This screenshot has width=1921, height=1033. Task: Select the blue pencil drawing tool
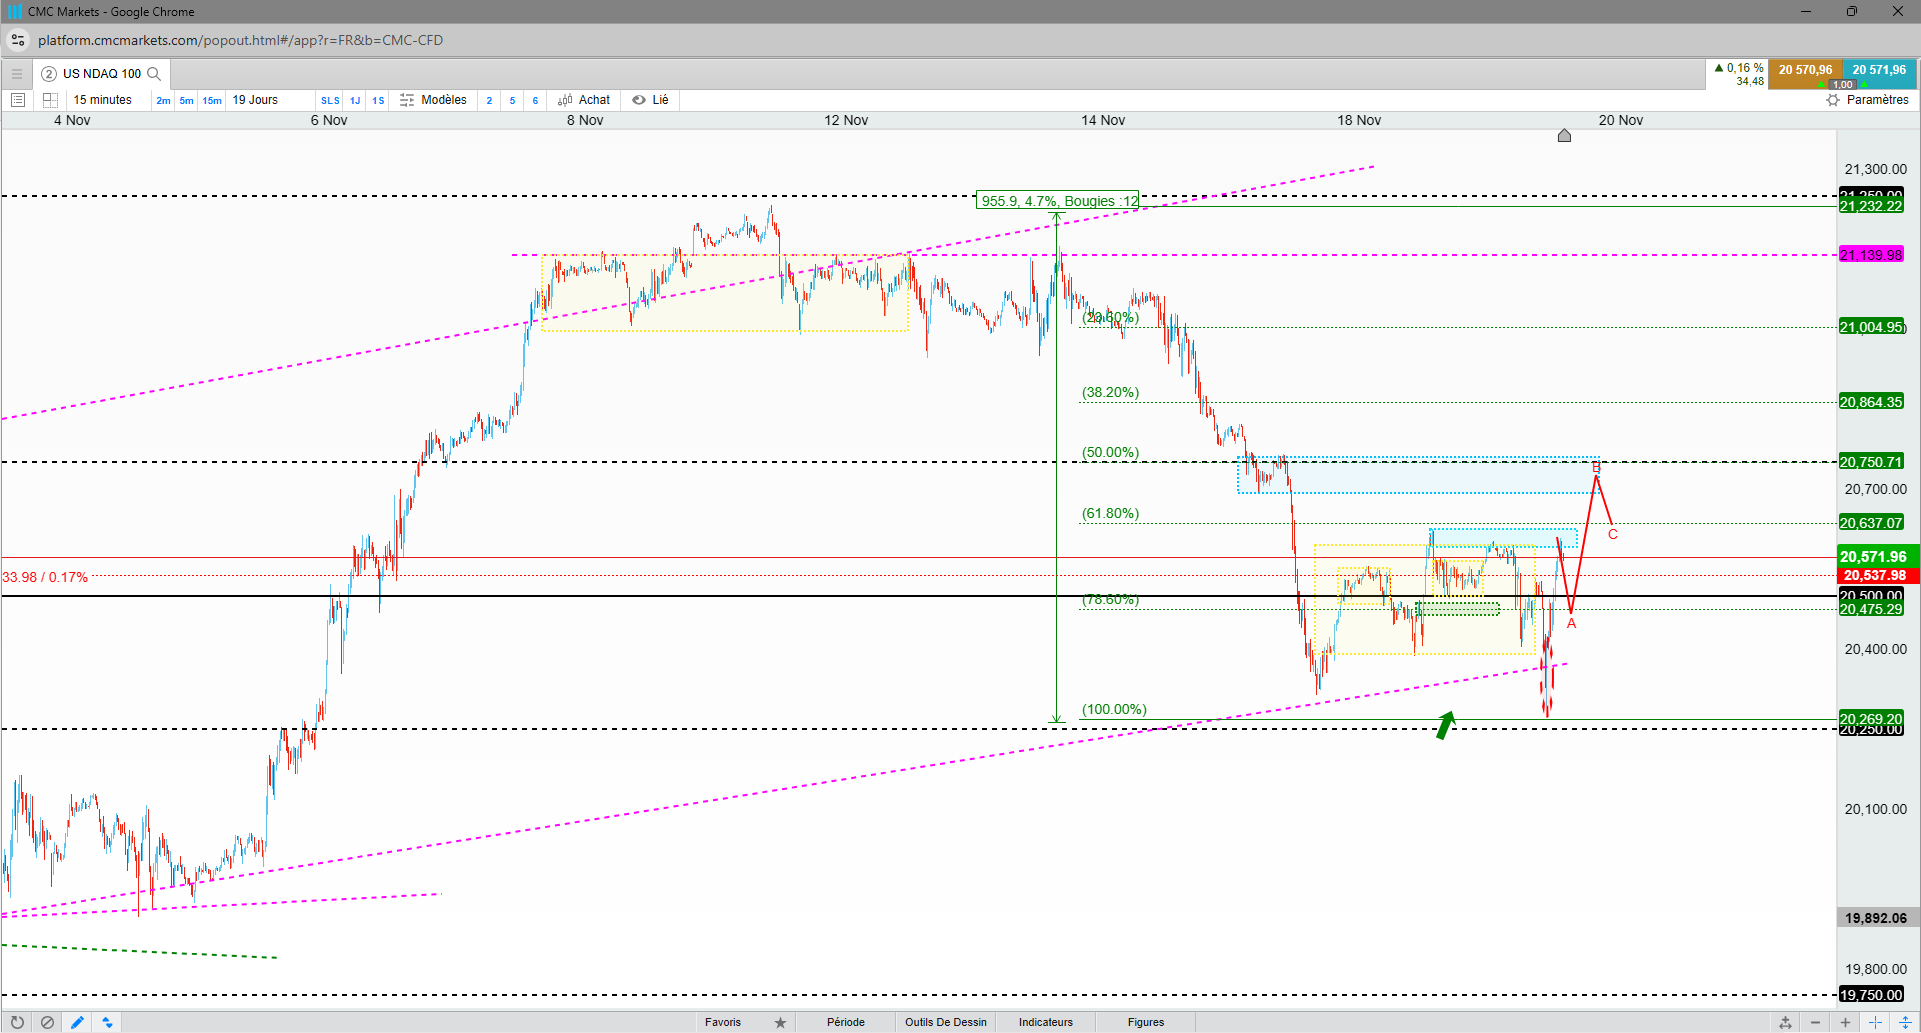click(x=77, y=1022)
